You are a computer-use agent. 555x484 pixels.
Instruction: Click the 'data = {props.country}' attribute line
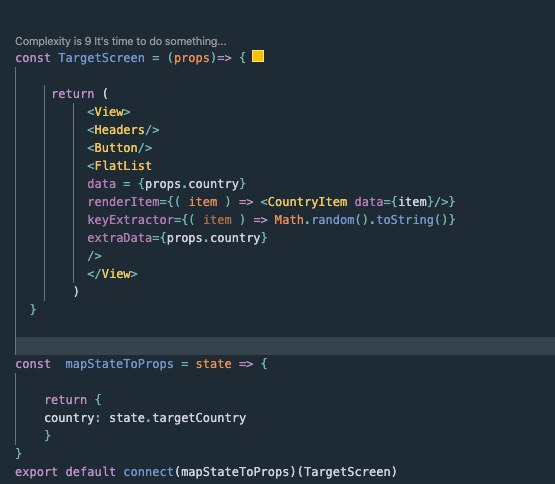tap(166, 184)
